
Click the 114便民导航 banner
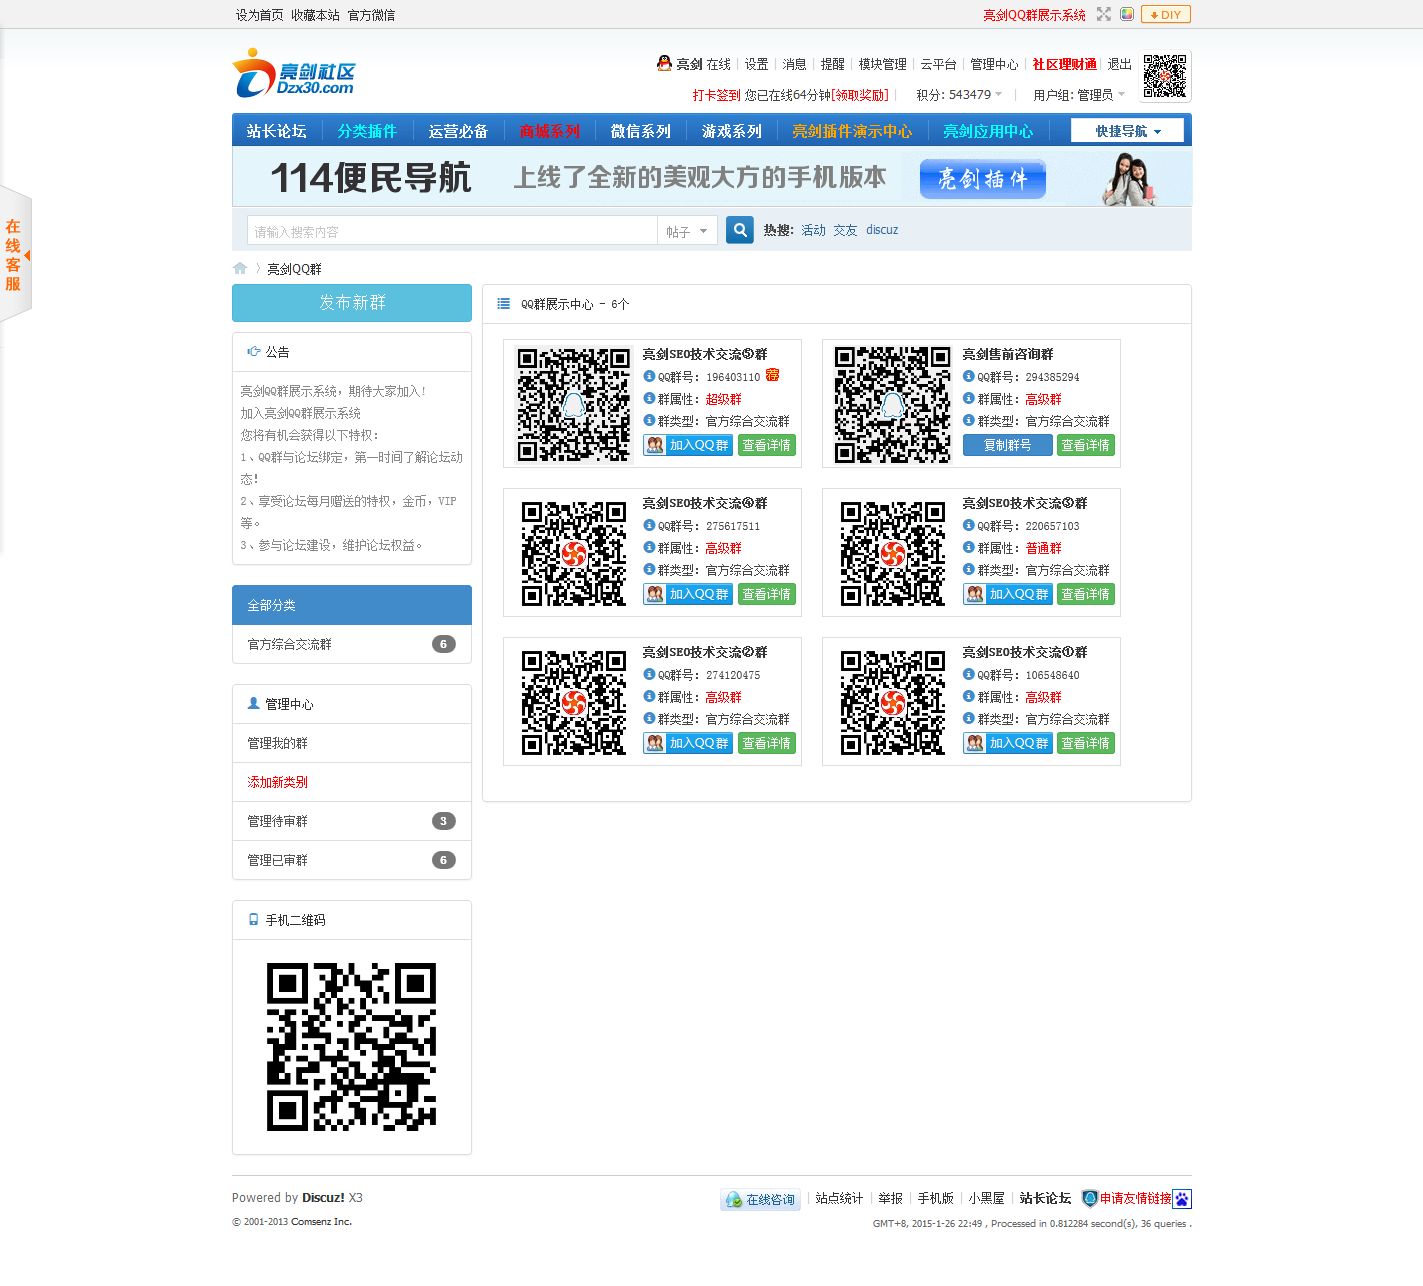711,178
